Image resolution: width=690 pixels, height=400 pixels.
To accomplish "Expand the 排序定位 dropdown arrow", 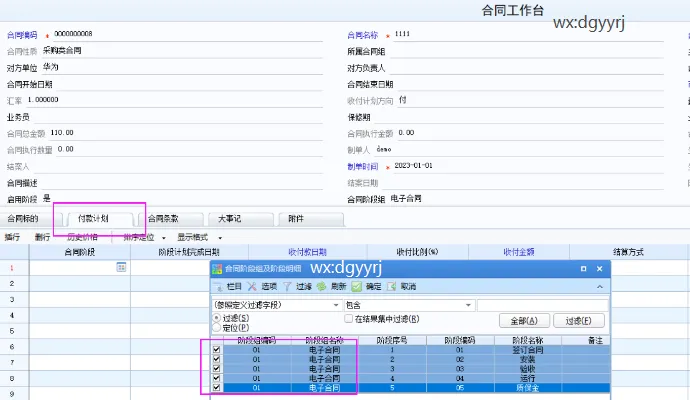I will pyautogui.click(x=164, y=238).
